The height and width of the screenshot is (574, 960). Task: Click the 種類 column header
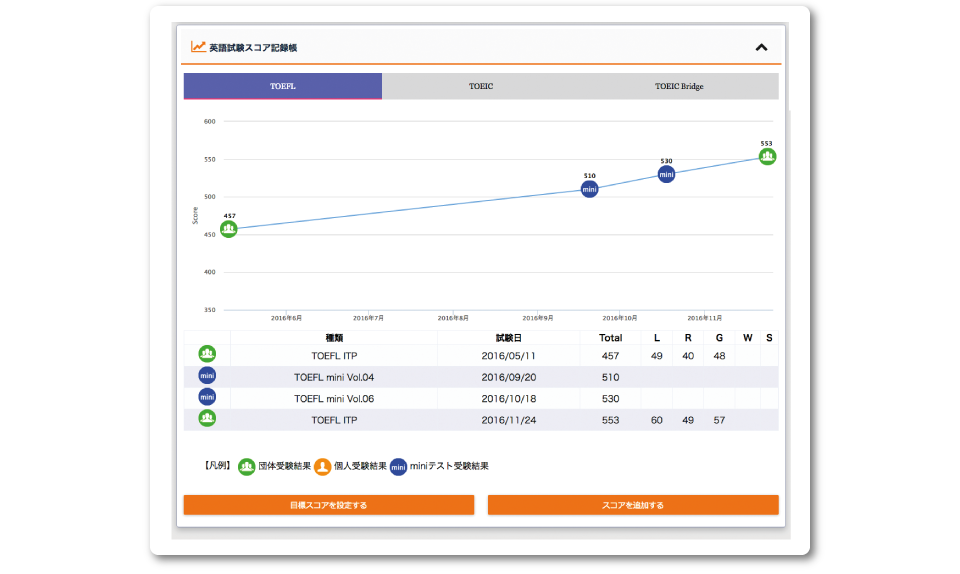[x=334, y=338]
